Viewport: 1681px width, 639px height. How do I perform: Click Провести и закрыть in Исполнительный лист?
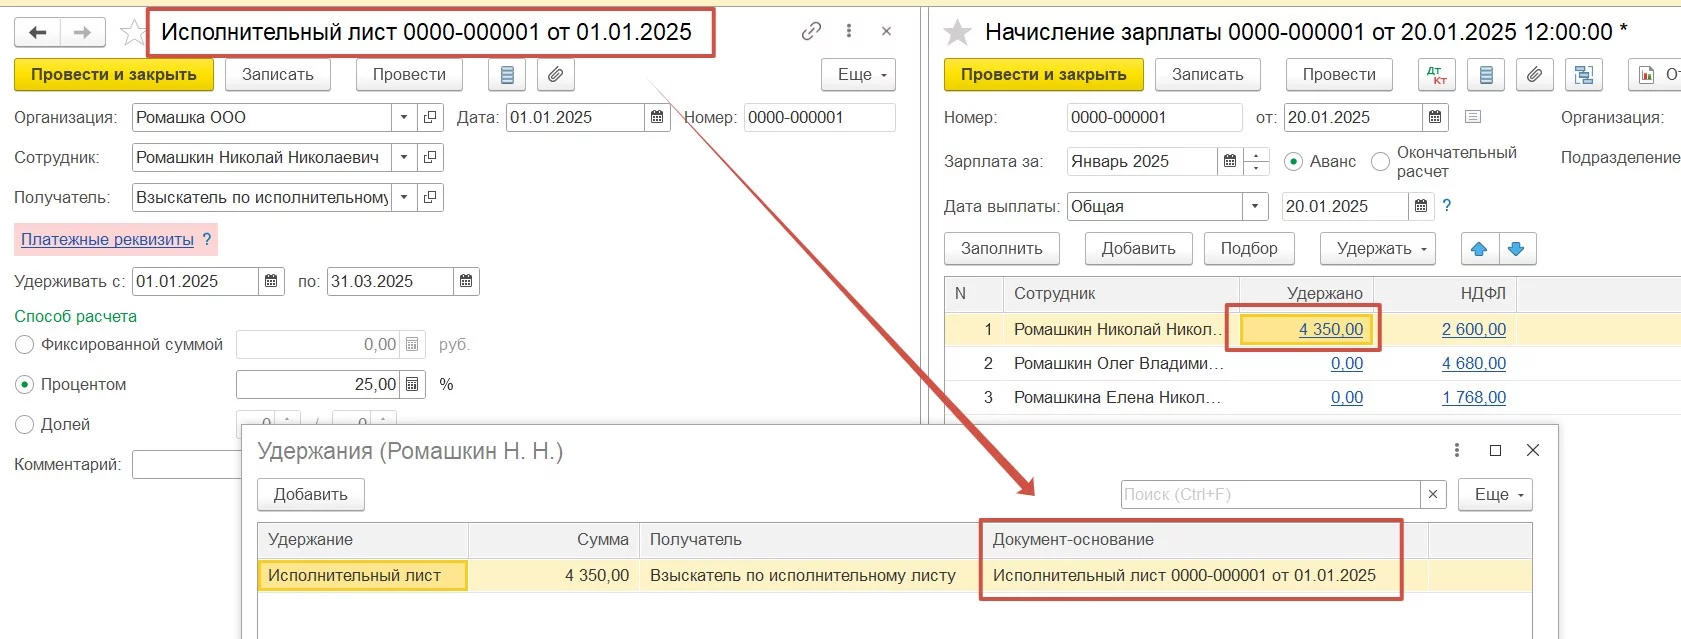point(114,75)
